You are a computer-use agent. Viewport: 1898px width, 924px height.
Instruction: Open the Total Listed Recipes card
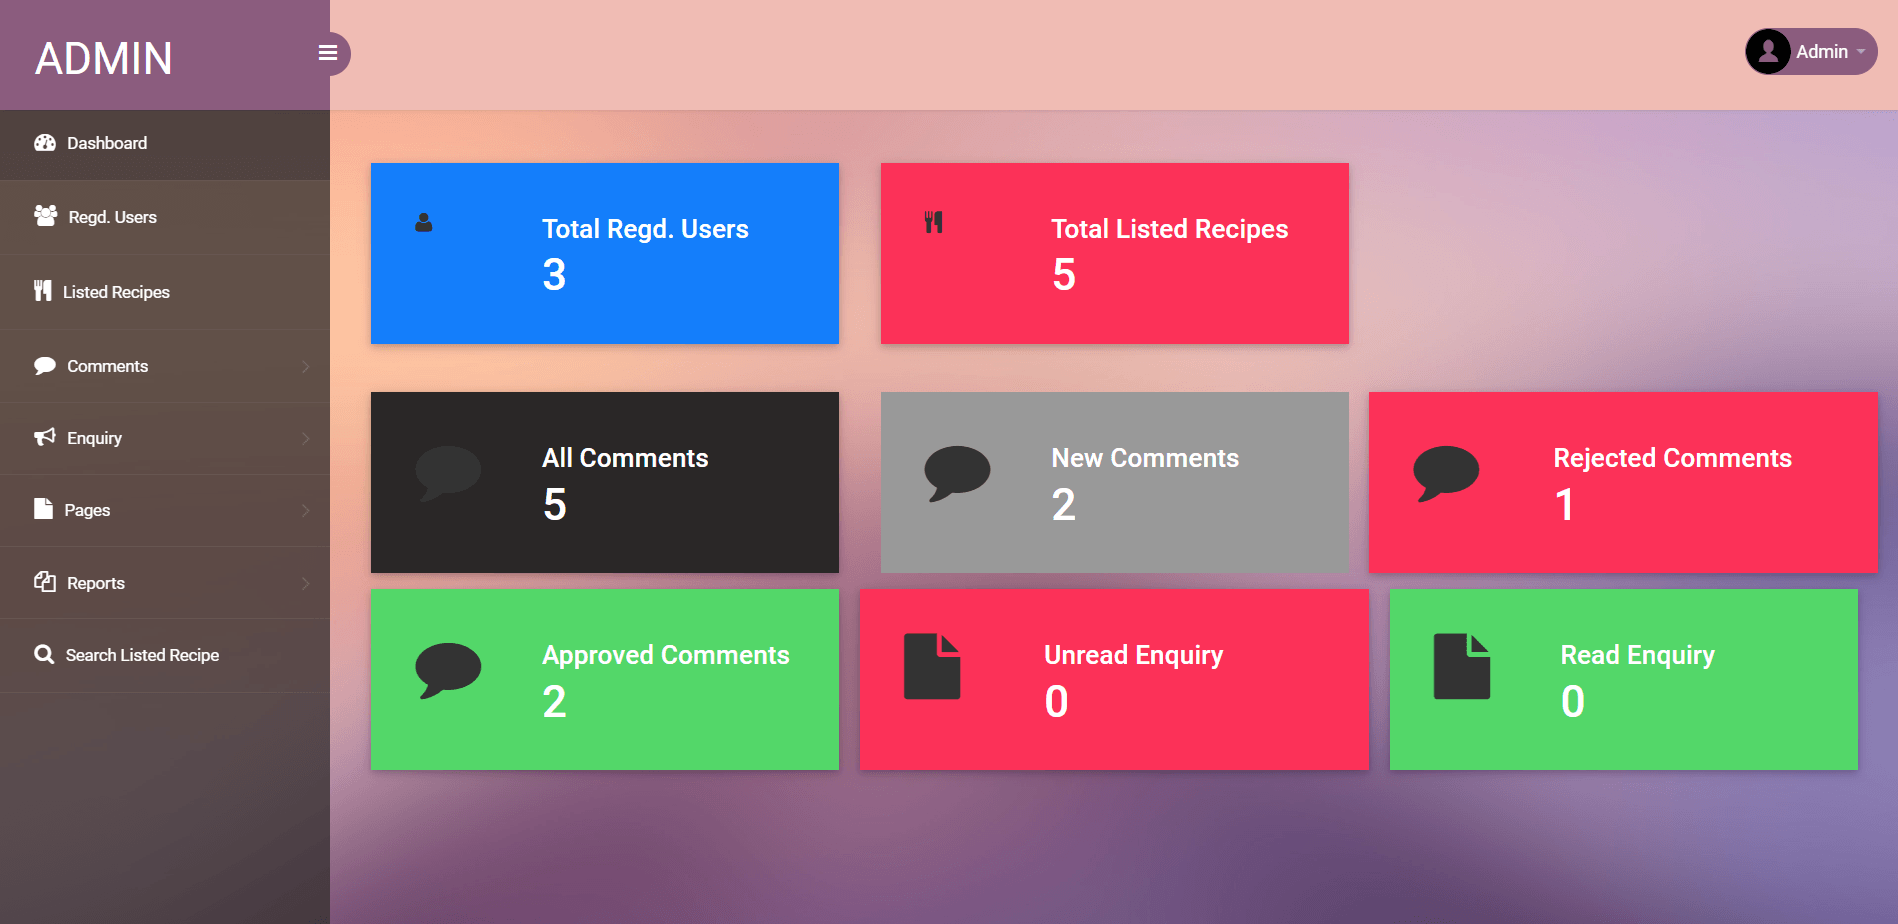(1114, 253)
